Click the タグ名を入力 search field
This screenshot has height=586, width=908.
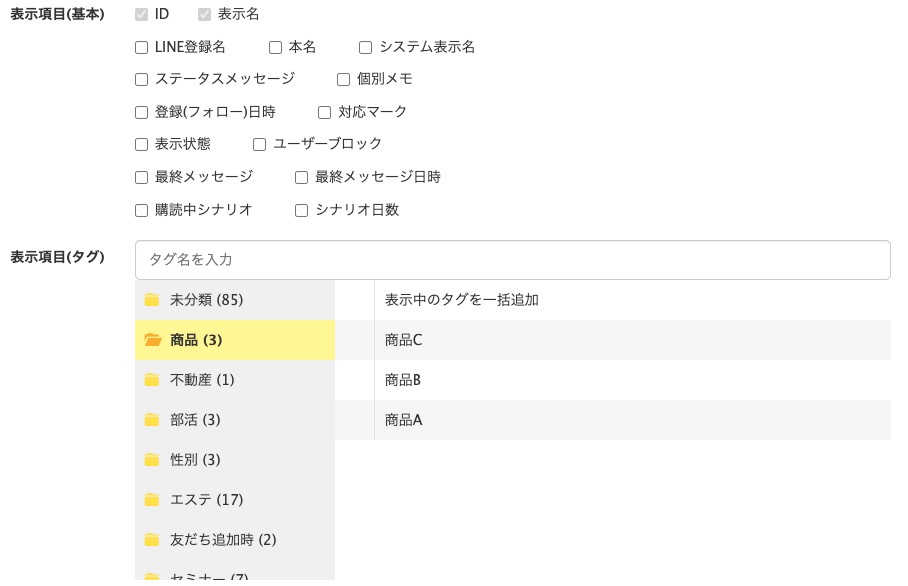point(513,259)
